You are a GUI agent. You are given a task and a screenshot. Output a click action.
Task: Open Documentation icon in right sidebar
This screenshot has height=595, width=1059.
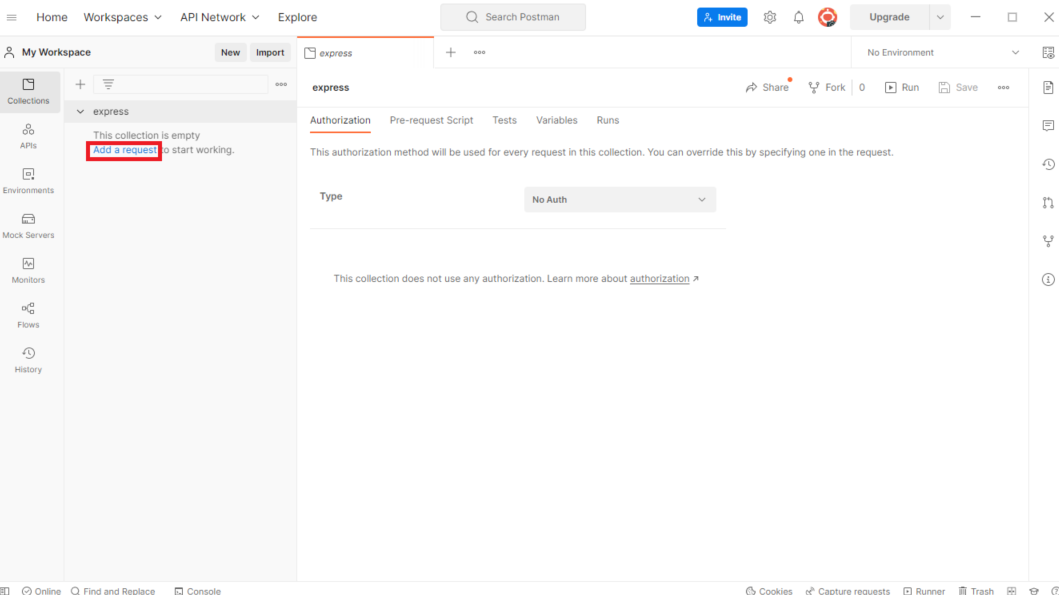pyautogui.click(x=1048, y=88)
